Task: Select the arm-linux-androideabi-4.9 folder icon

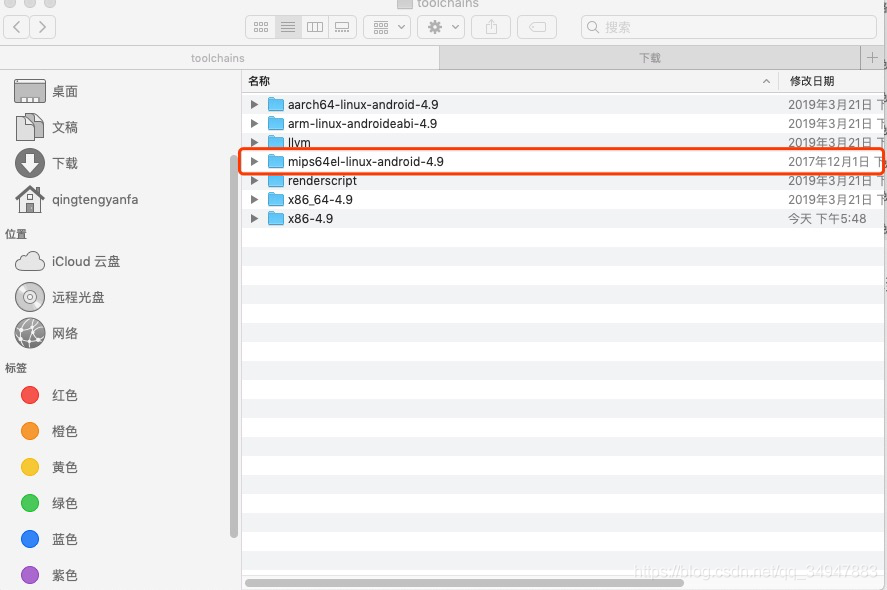Action: coord(275,123)
